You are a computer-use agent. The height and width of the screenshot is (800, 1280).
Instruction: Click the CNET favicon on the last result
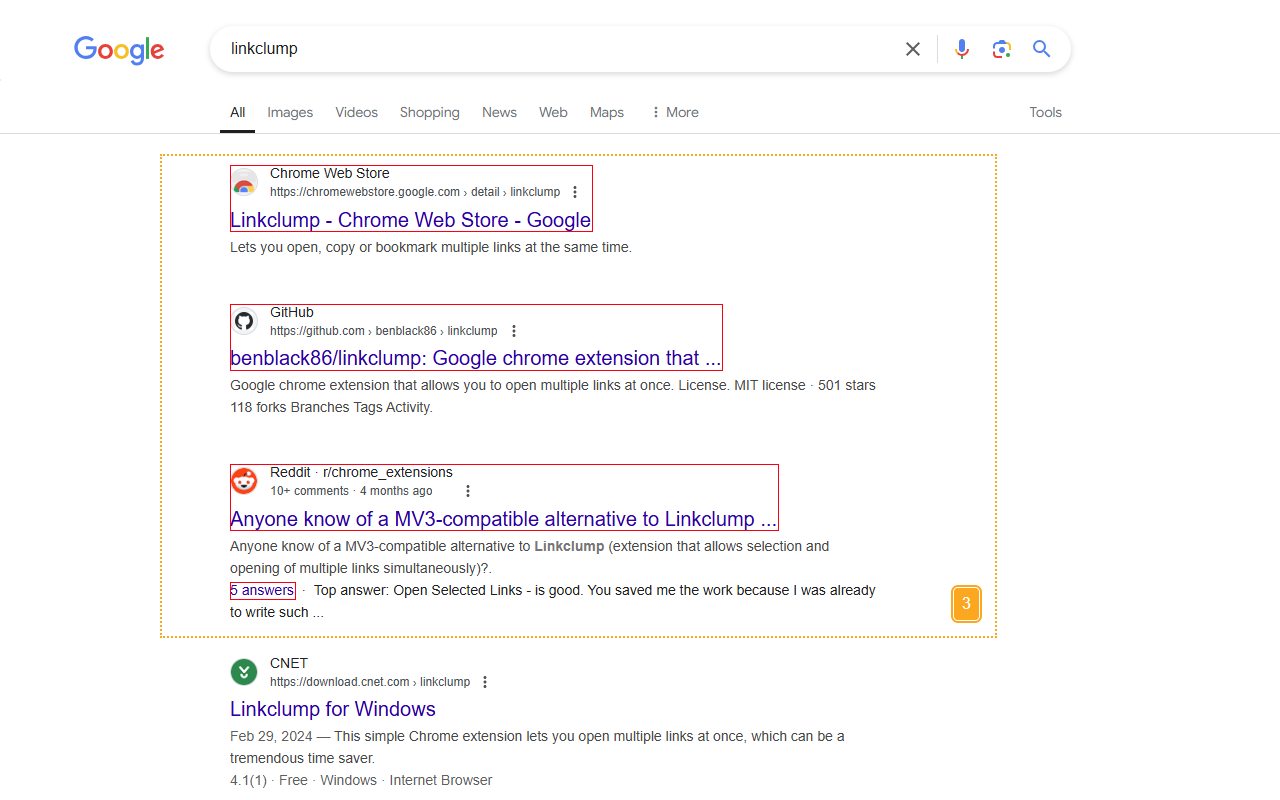pyautogui.click(x=244, y=672)
